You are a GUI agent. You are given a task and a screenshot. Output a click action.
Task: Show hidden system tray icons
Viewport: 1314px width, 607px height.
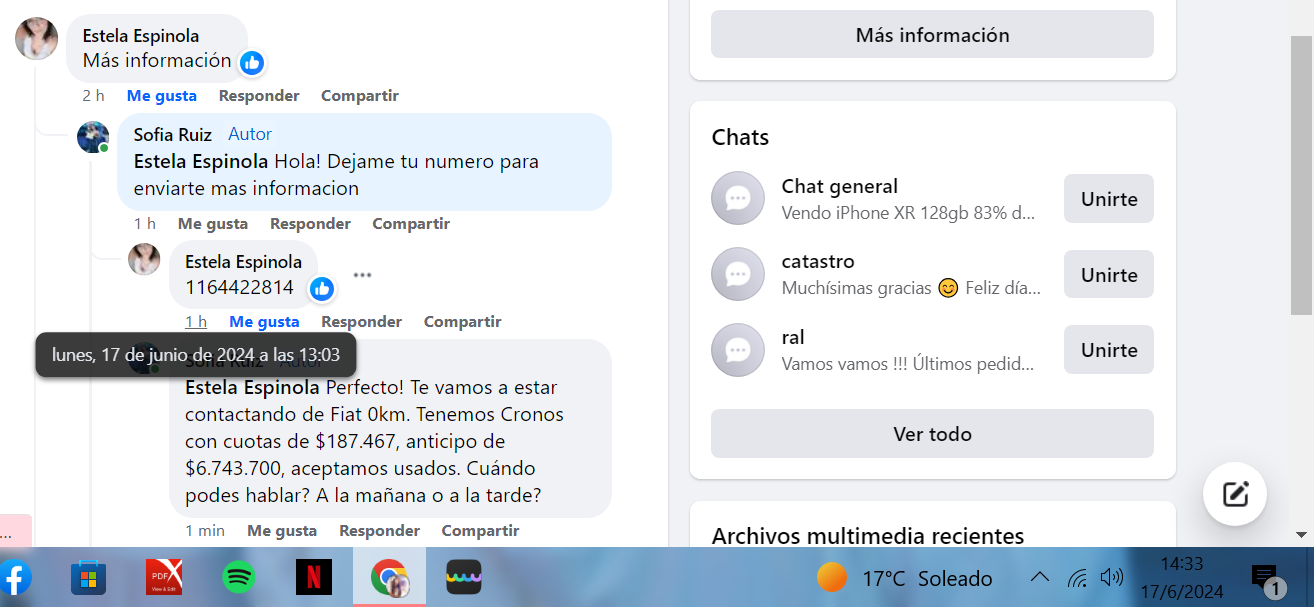click(1040, 578)
